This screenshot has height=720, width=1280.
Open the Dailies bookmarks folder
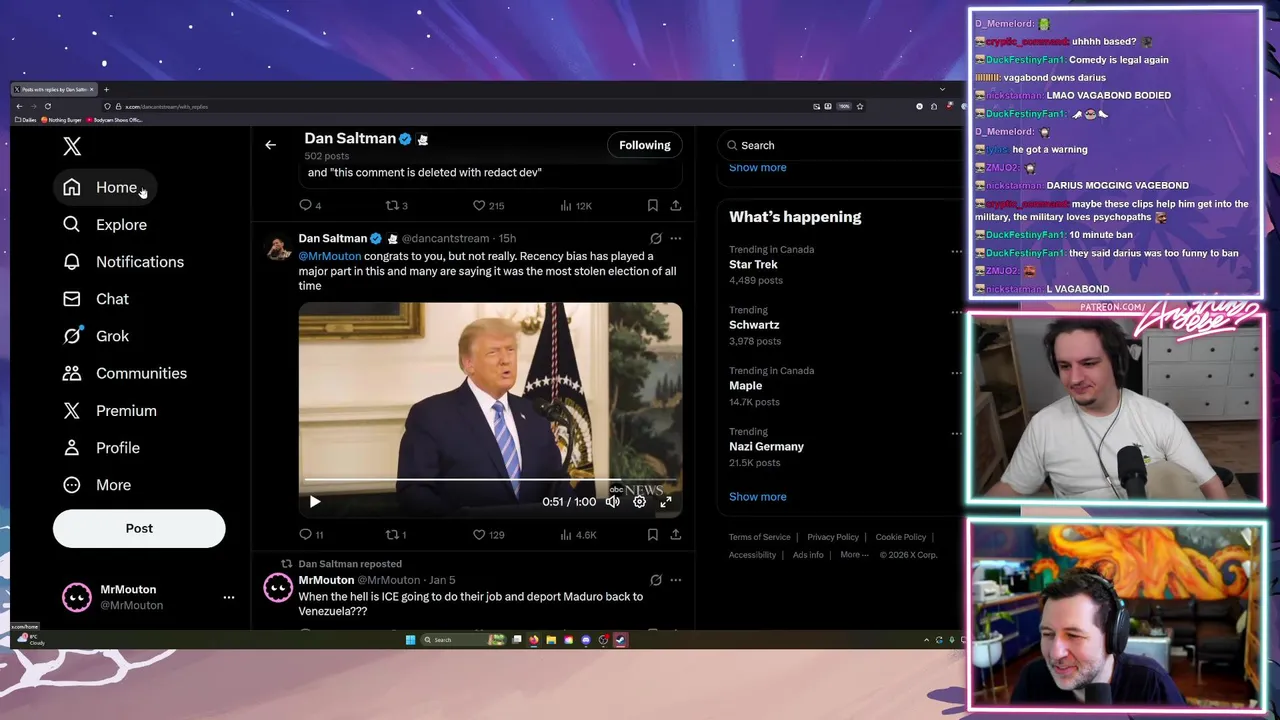pos(26,120)
